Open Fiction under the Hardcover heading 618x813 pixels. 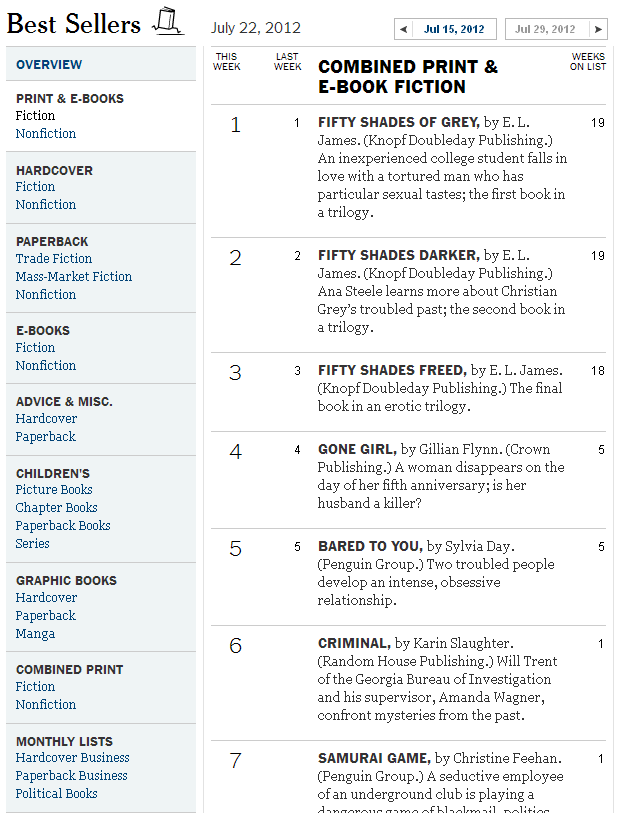(x=35, y=187)
